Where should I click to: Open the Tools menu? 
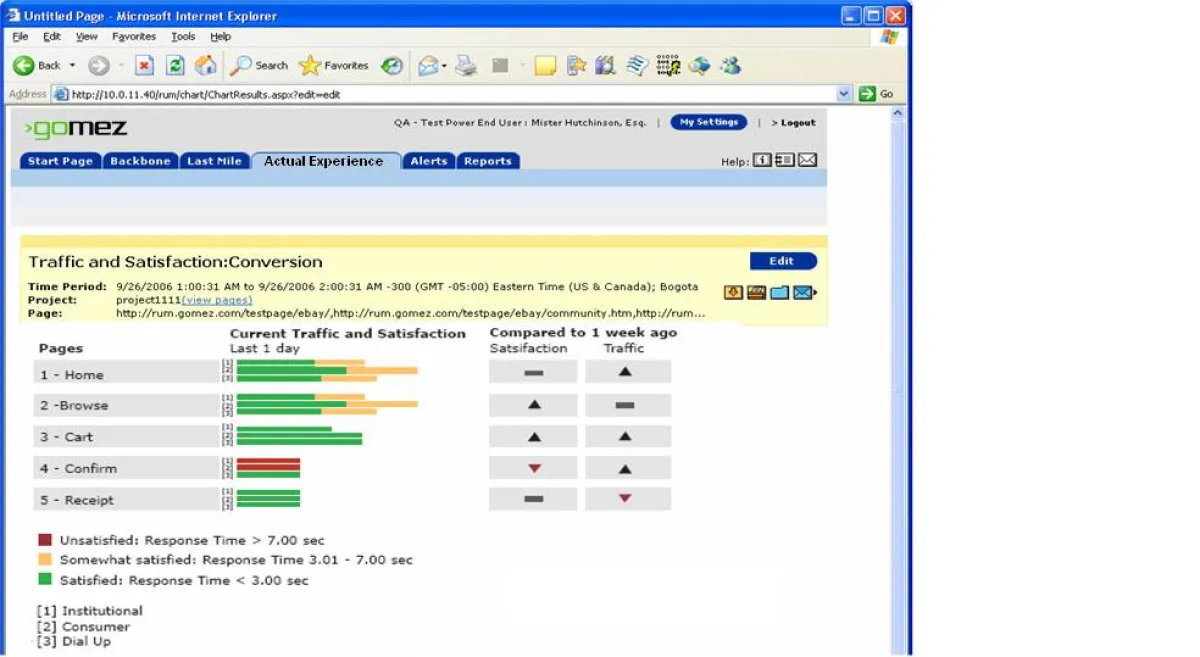(183, 37)
